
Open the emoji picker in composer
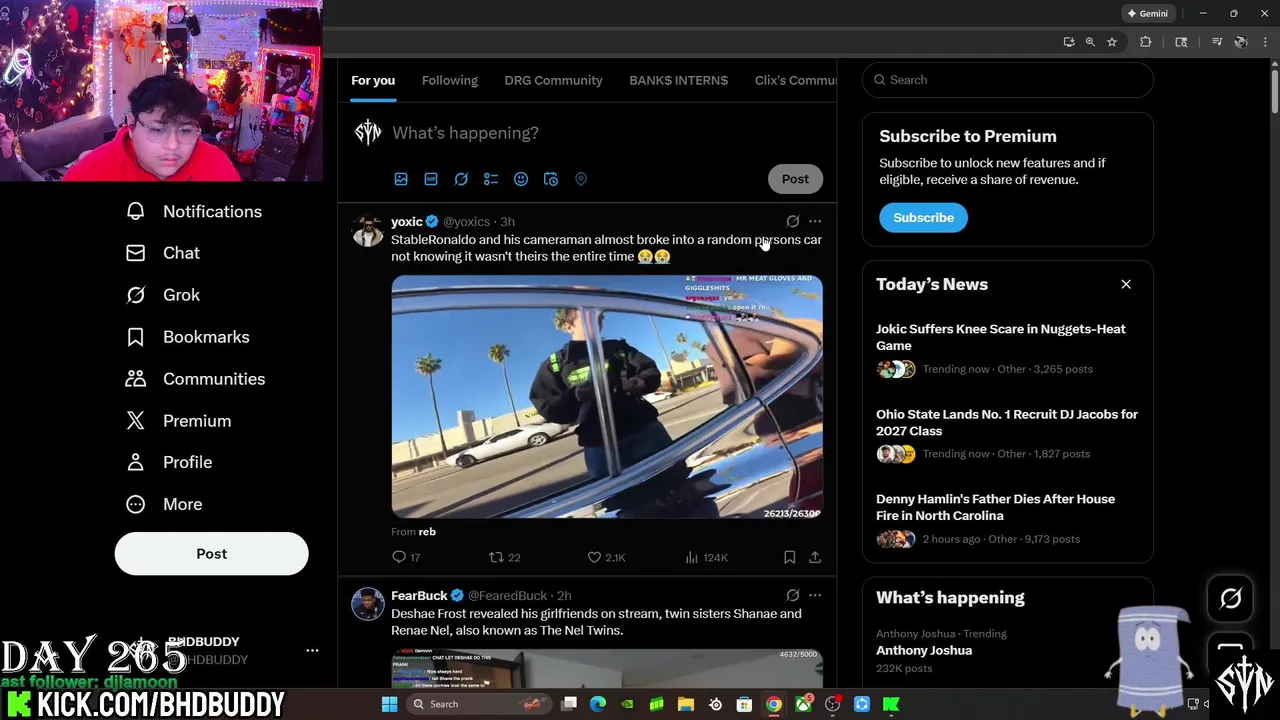pyautogui.click(x=521, y=179)
